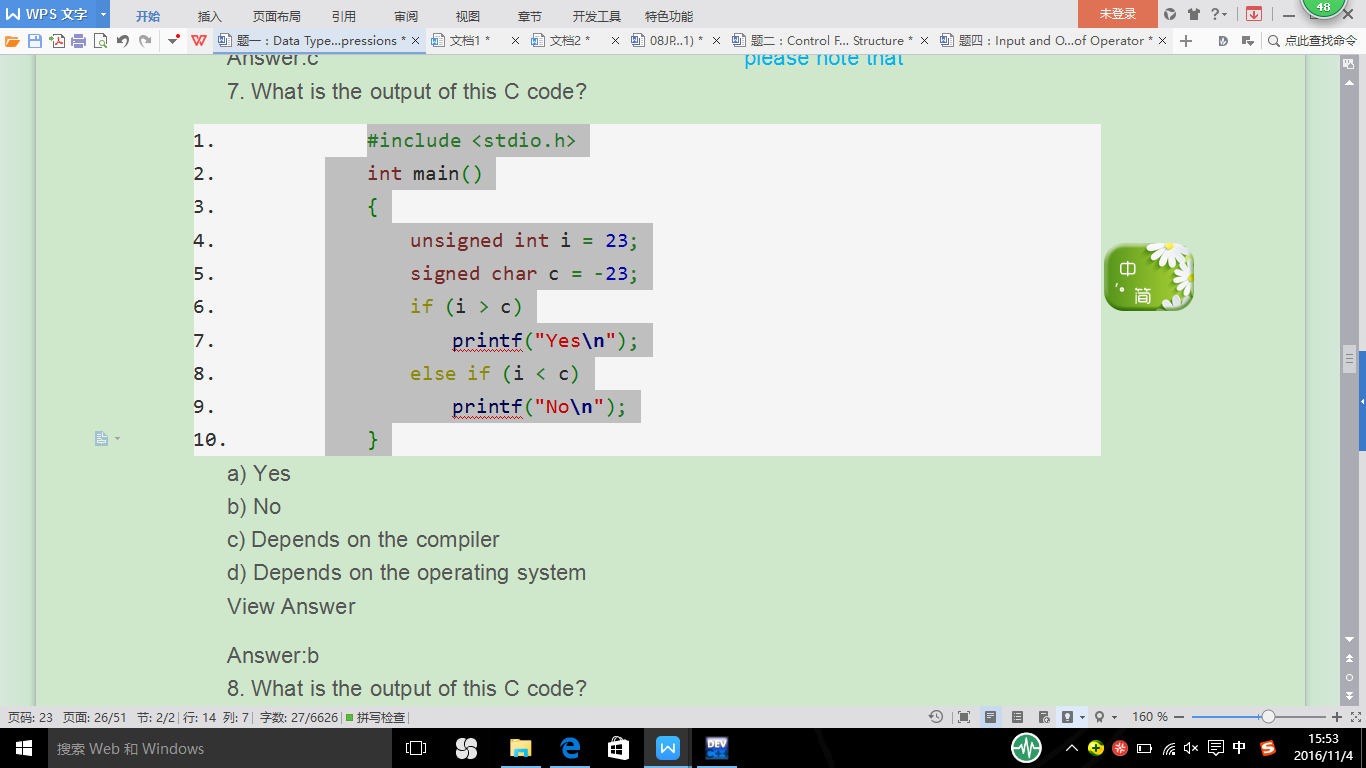Open the 特色功能 ribbon tab

tap(669, 16)
